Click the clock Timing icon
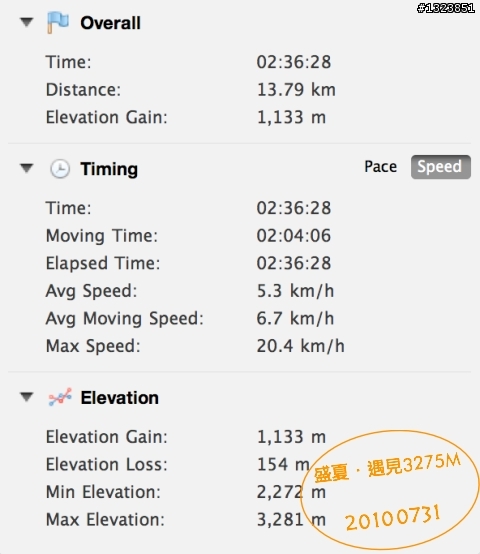Image resolution: width=480 pixels, height=554 pixels. pyautogui.click(x=60, y=169)
